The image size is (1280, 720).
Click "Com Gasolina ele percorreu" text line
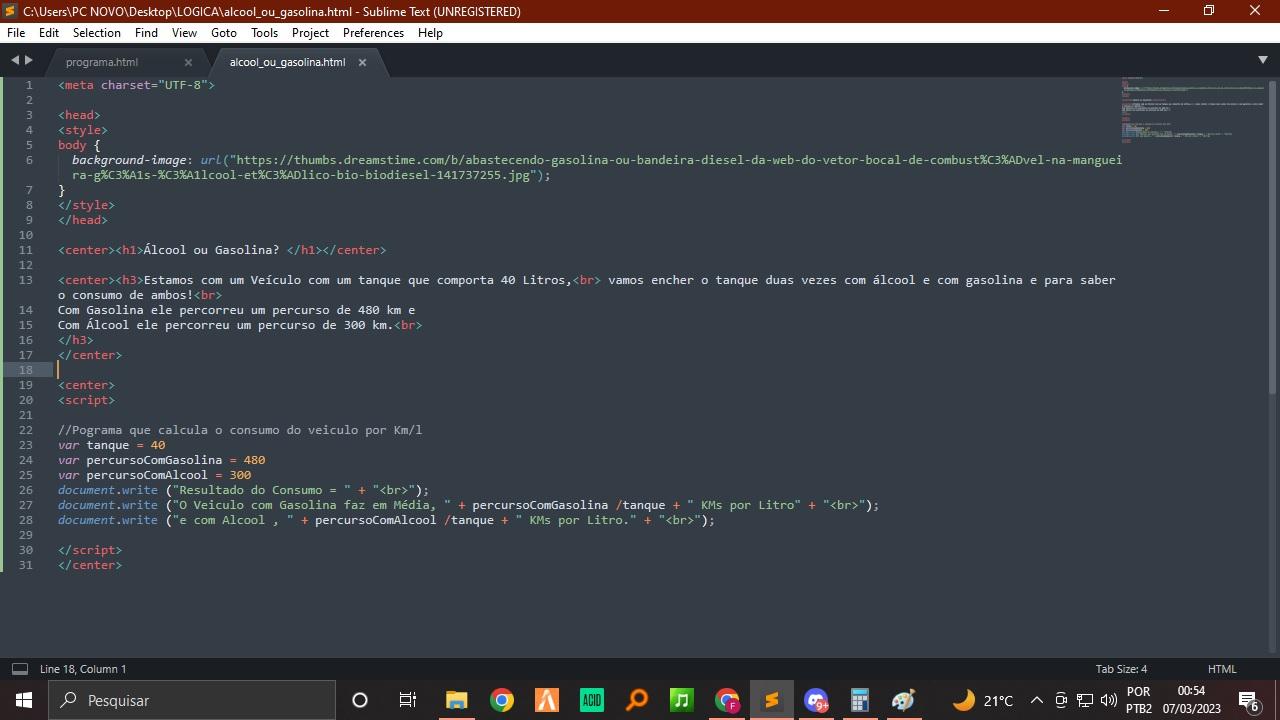click(x=237, y=310)
